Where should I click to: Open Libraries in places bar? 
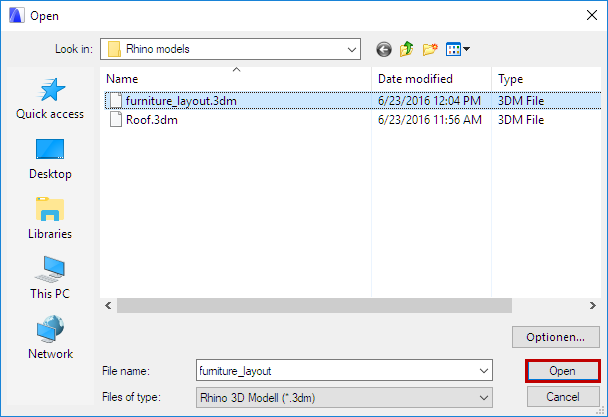(50, 219)
